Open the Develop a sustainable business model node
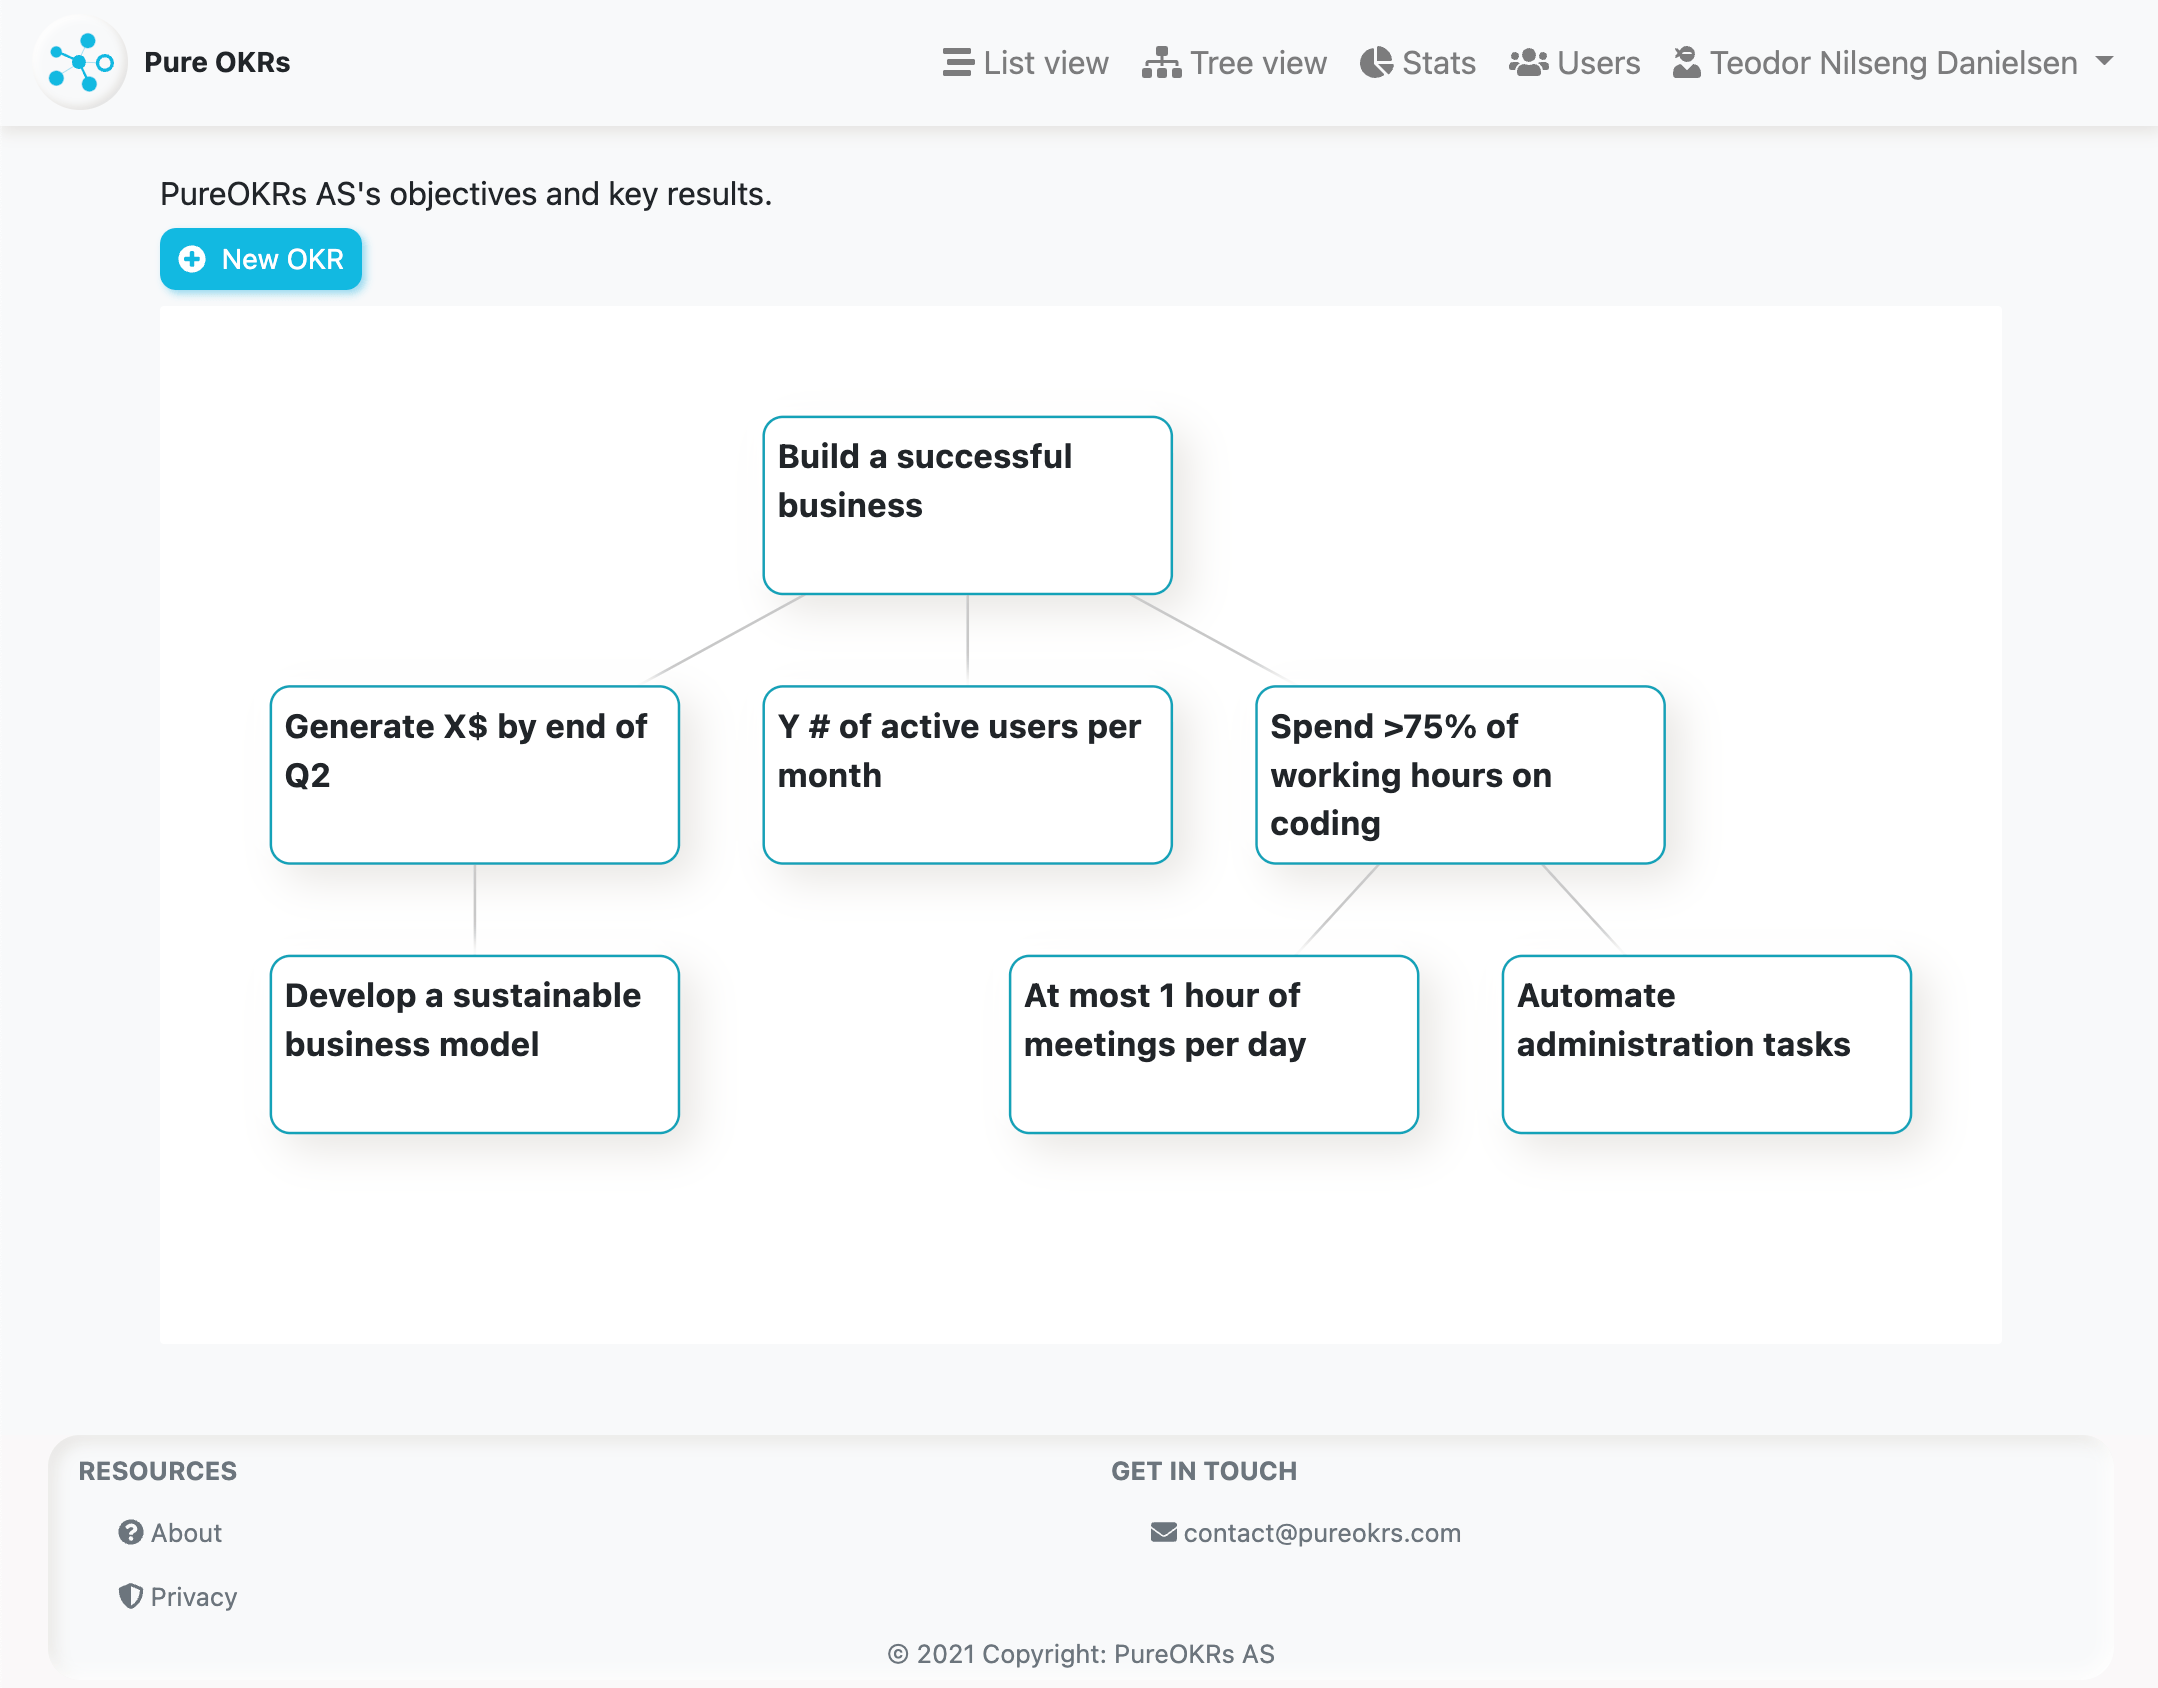 (475, 1044)
